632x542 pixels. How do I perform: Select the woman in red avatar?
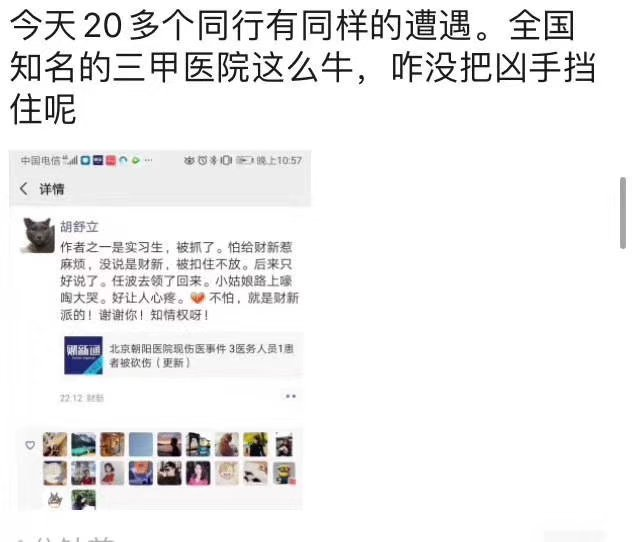112,473
